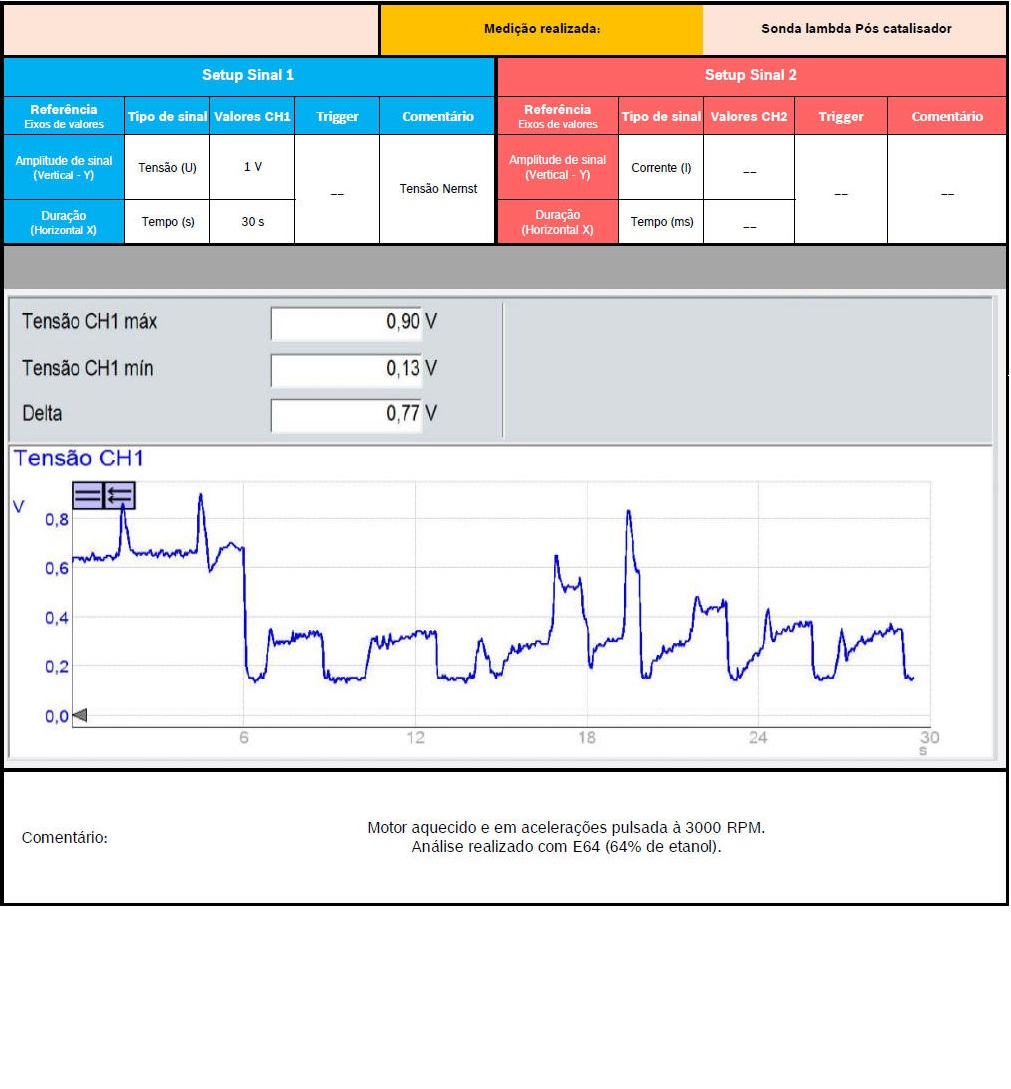Click the 30 s duration cell
Image resolution: width=1011 pixels, height=1089 pixels.
[x=252, y=222]
